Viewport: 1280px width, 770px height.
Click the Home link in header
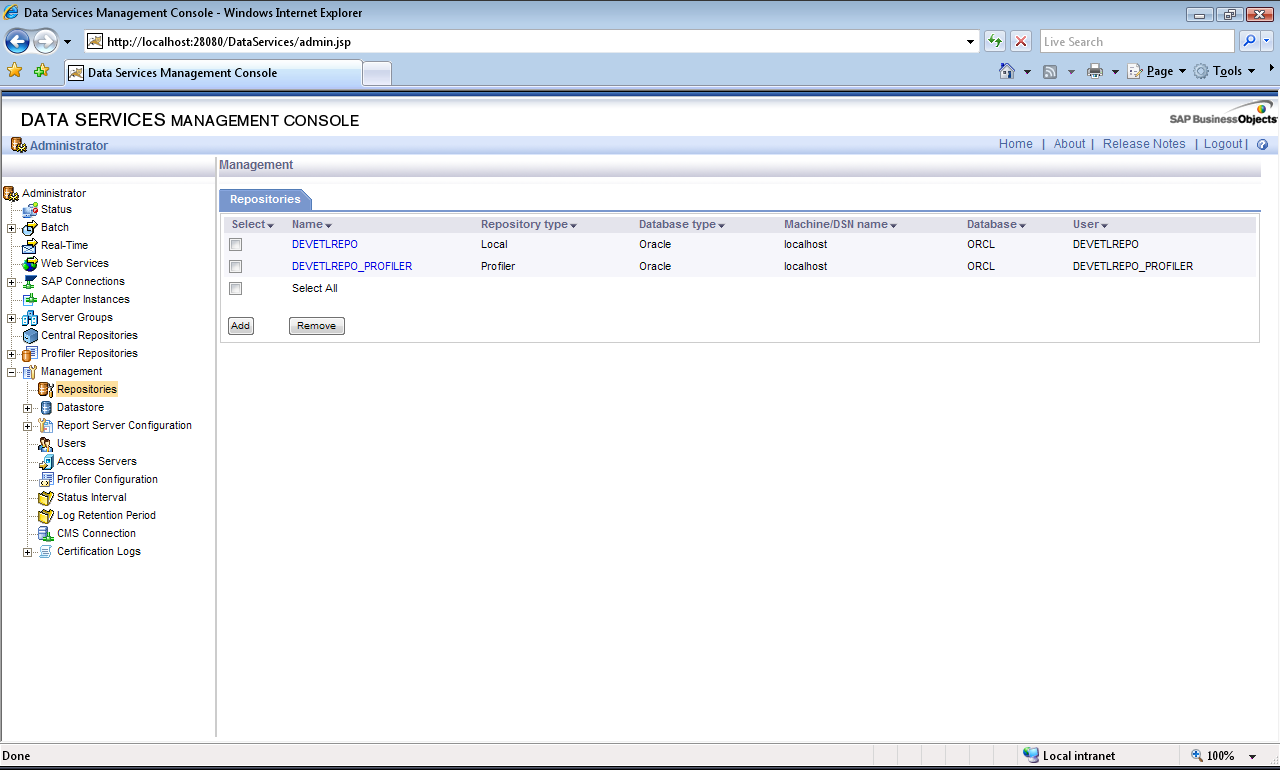pyautogui.click(x=1016, y=145)
